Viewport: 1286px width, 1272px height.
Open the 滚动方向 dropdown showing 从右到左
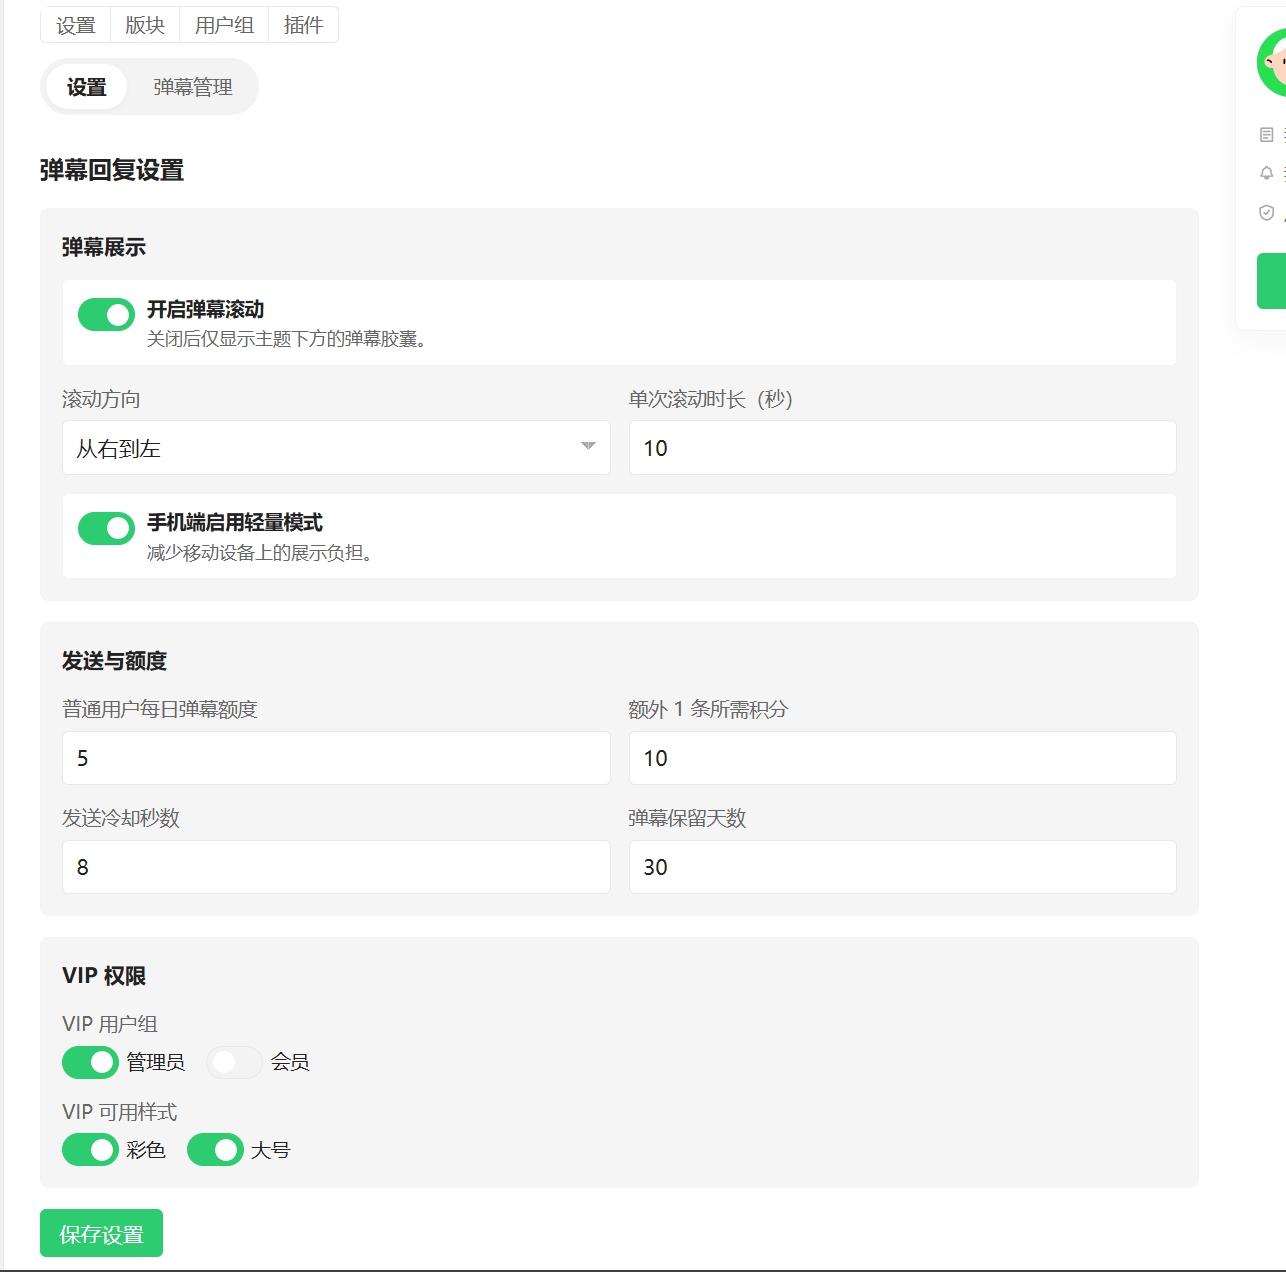tap(336, 447)
